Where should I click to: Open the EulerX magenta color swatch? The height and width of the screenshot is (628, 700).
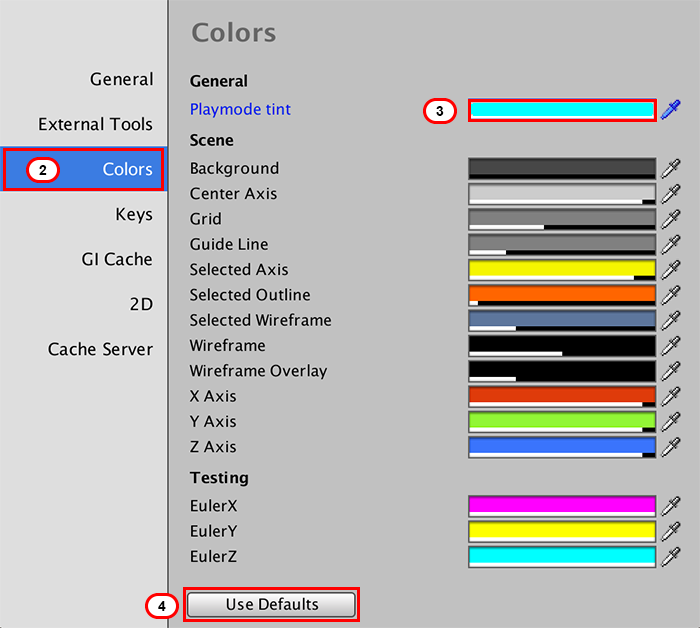562,507
